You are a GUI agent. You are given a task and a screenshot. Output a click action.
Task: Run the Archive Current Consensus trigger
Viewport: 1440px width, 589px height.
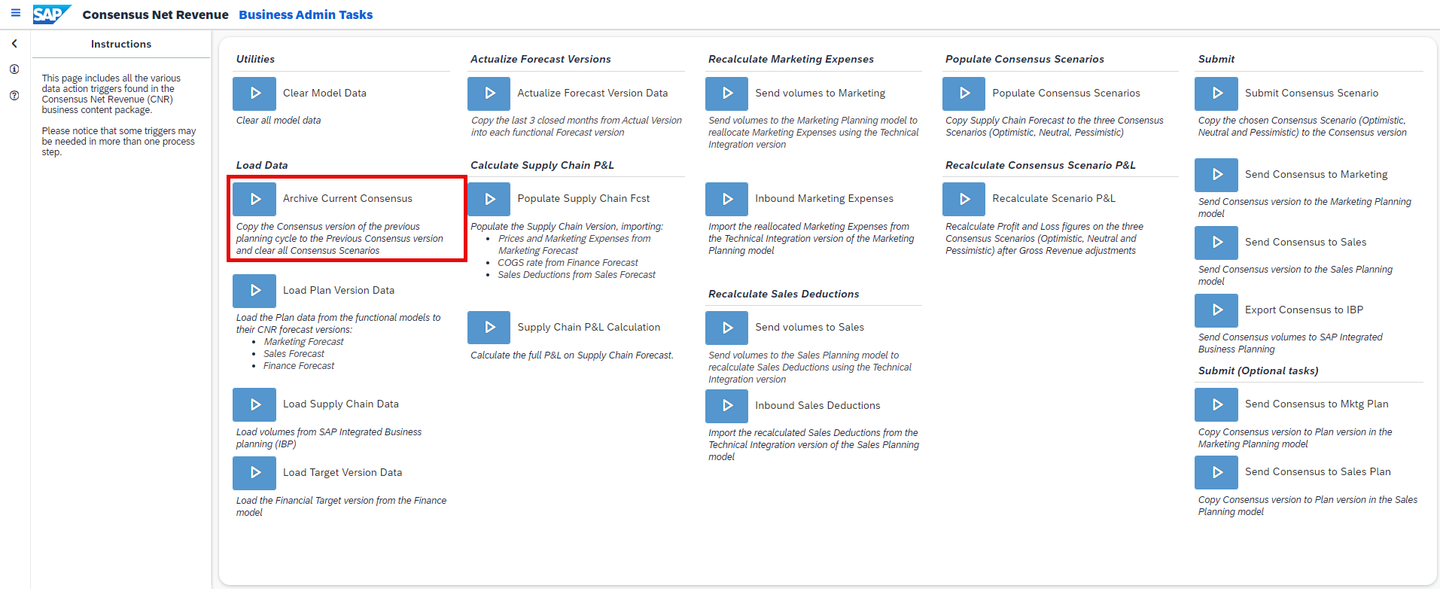pyautogui.click(x=254, y=199)
